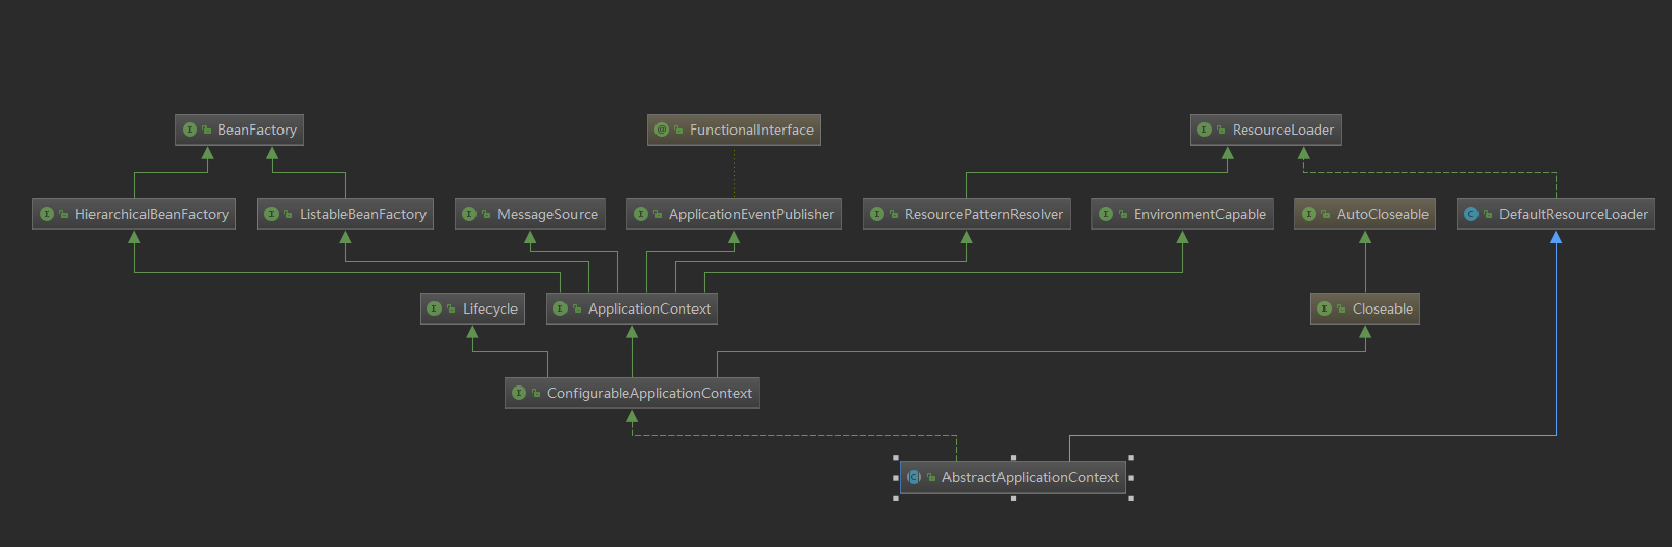Click the interface icon on HierarchicalBeanFactory
This screenshot has width=1672, height=547.
tap(47, 214)
